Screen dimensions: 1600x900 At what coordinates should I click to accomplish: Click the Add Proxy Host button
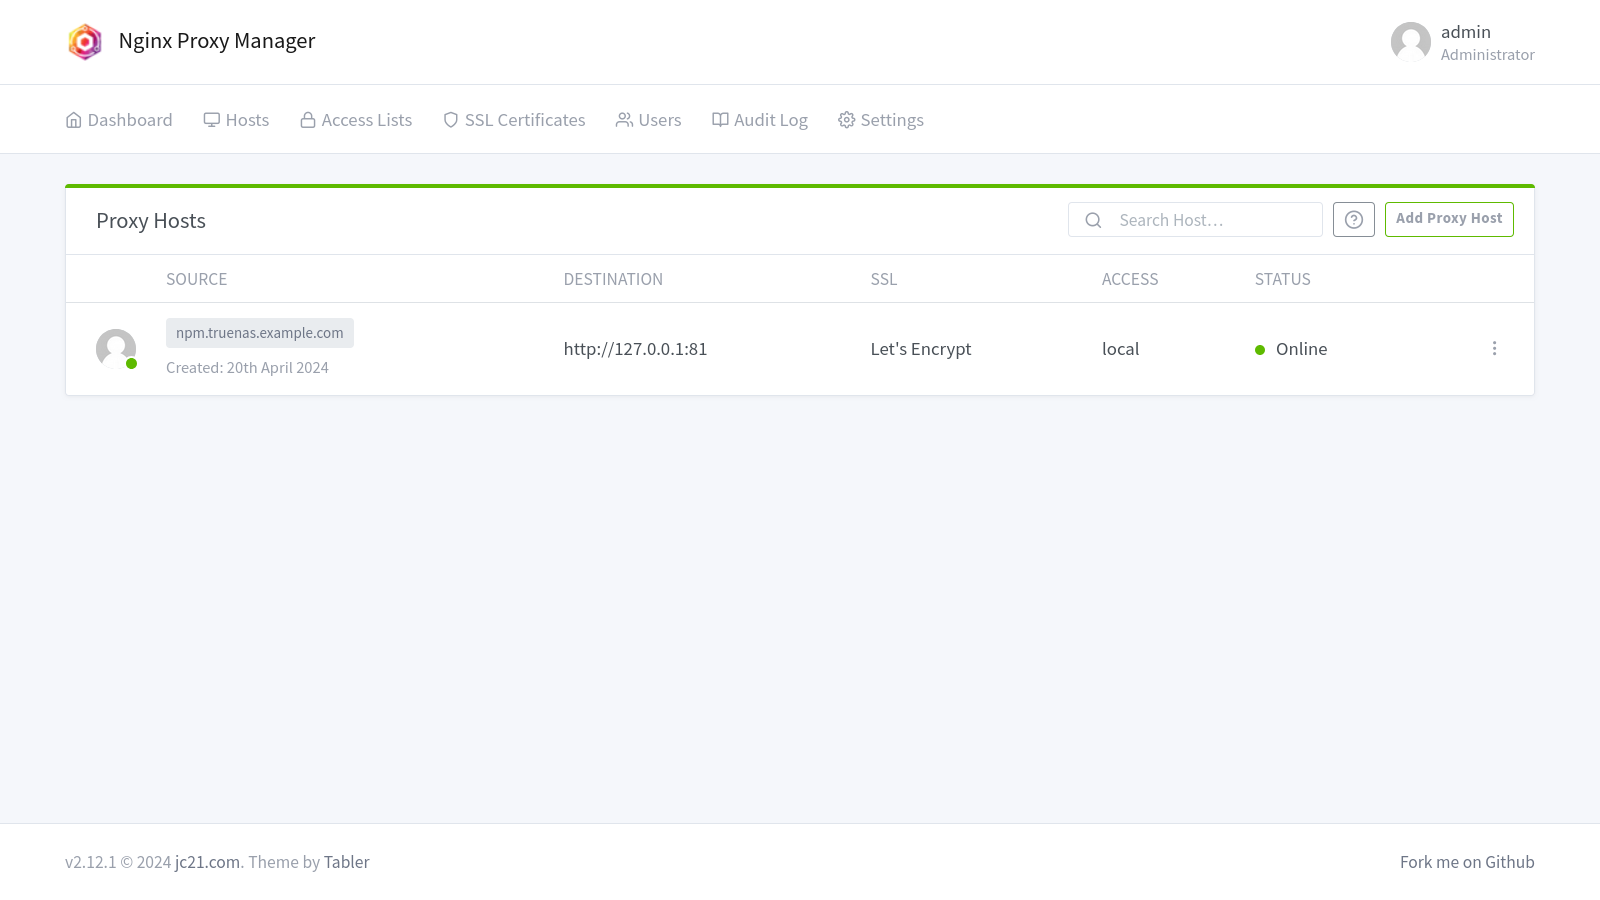coord(1449,218)
